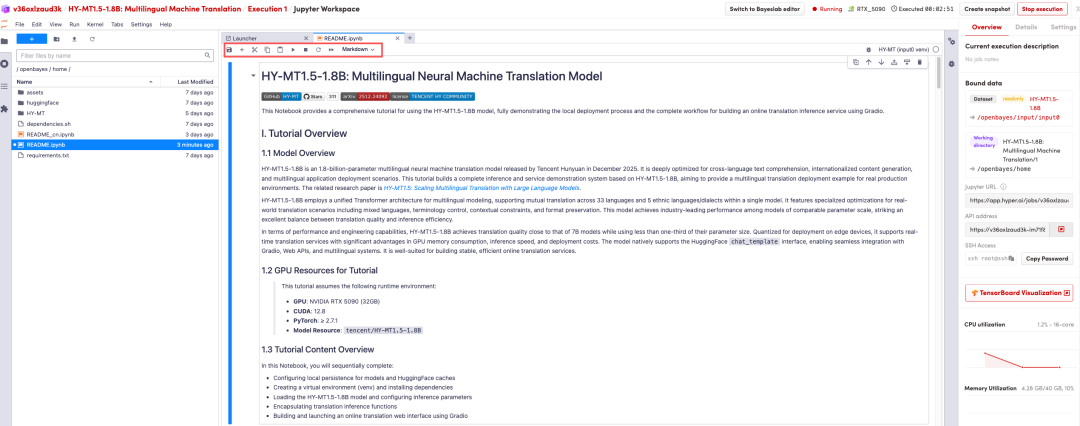The width and height of the screenshot is (1080, 426).
Task: Cut the selected cell with the scissors icon
Action: click(x=254, y=49)
